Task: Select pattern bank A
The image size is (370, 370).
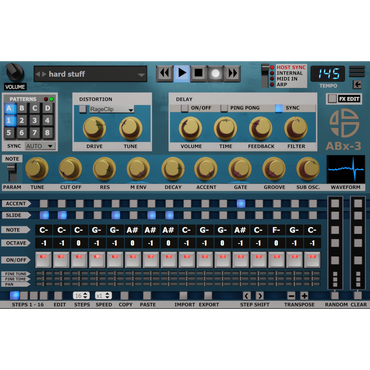Action: click(9, 108)
